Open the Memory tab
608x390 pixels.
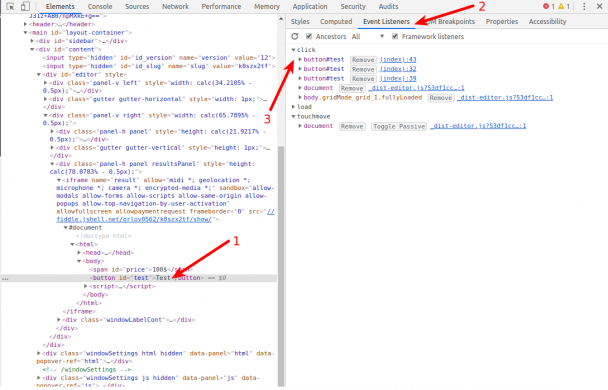[x=267, y=6]
